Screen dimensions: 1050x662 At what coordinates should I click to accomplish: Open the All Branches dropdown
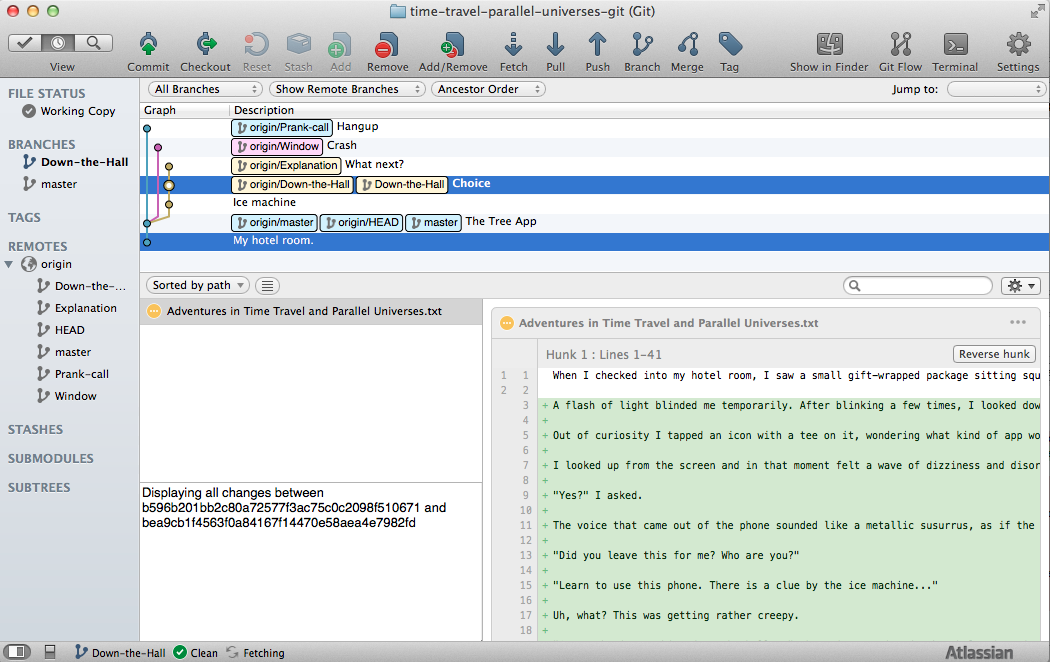point(204,89)
